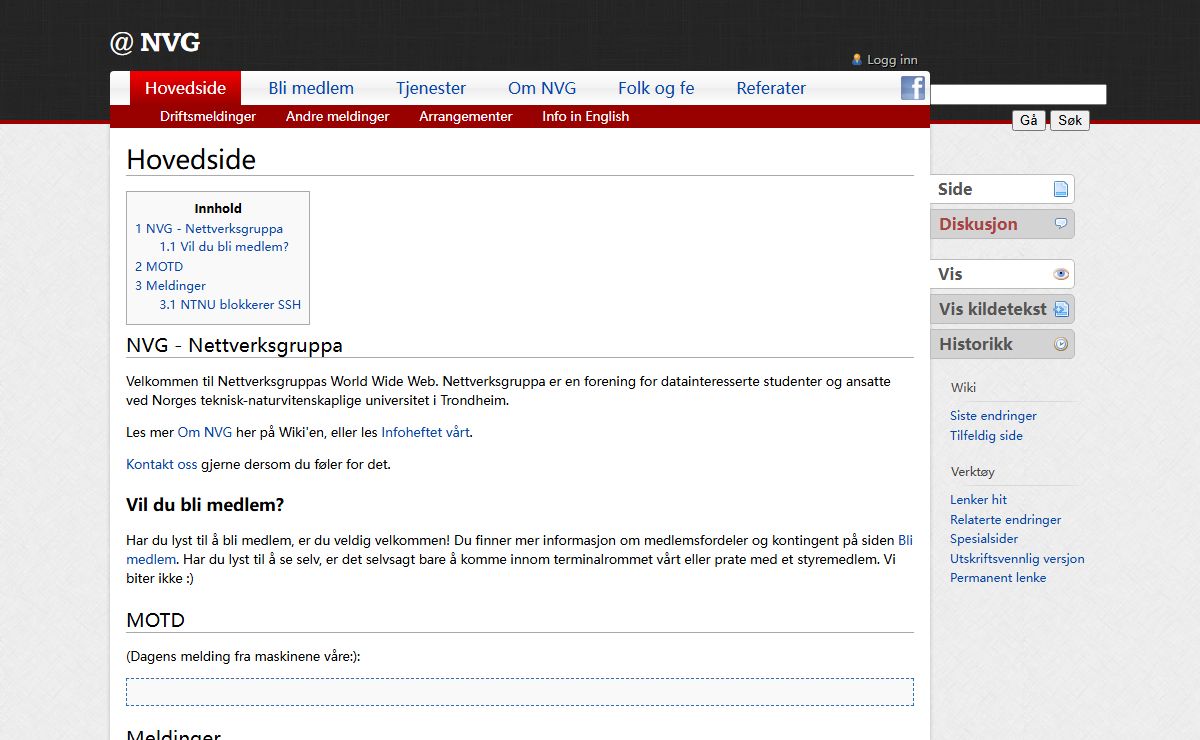The width and height of the screenshot is (1200, 740).
Task: Click the NVG - Nettverksgruppa section heading
Action: coord(234,345)
